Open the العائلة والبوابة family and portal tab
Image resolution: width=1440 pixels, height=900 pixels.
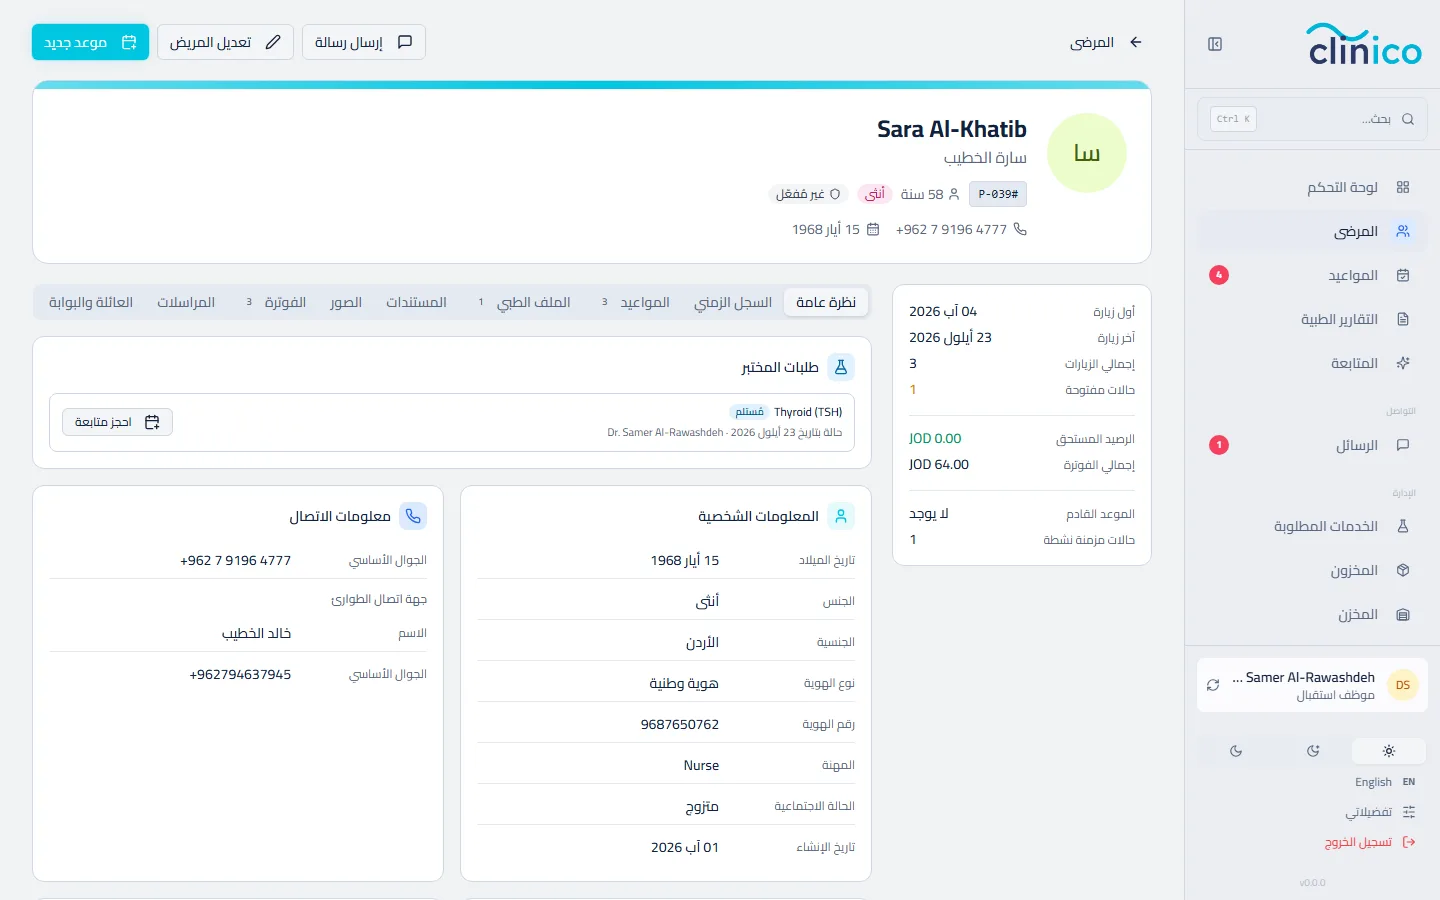(91, 302)
